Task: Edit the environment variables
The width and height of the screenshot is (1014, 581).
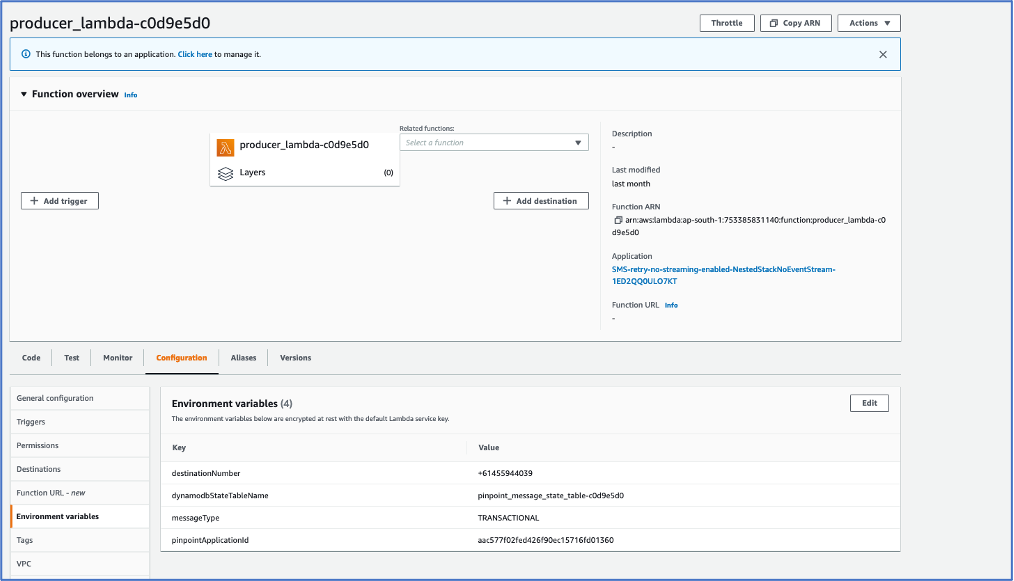Action: coord(869,403)
